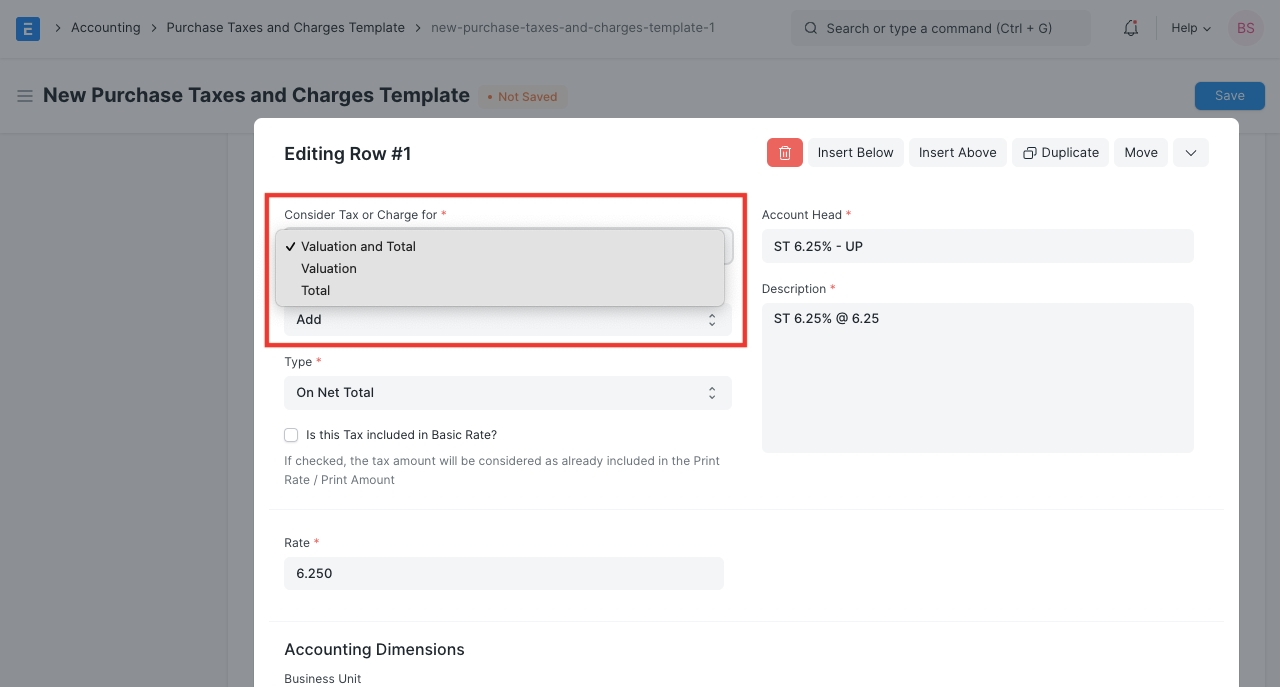This screenshot has height=687, width=1280.
Task: Pick 'Valuation and Total' option
Action: [x=358, y=246]
